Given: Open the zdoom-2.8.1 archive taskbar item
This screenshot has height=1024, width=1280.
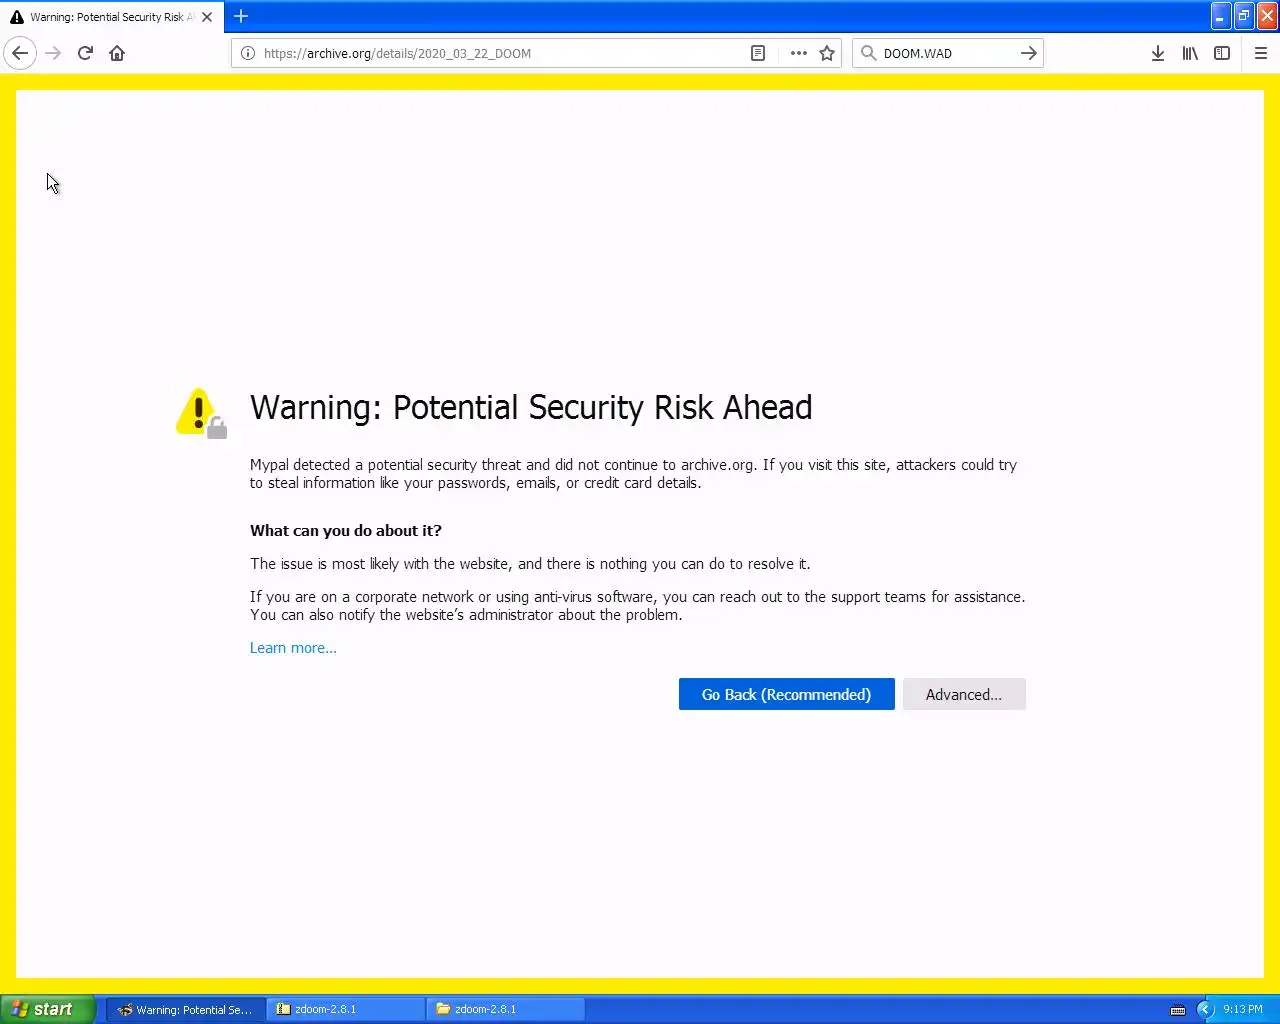Looking at the screenshot, I should 346,1009.
